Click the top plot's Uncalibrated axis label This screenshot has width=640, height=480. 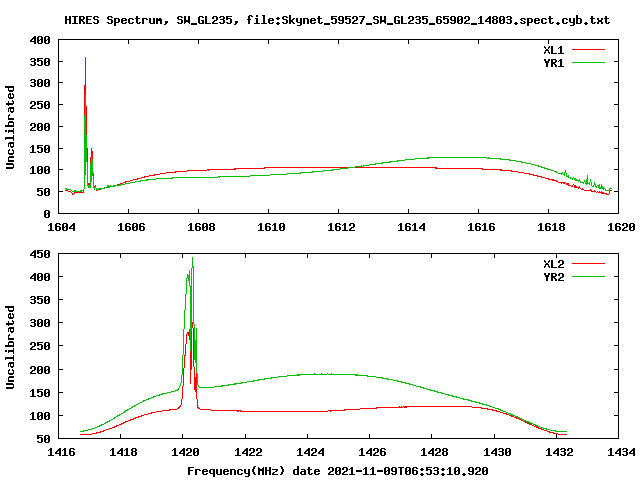tap(10, 127)
